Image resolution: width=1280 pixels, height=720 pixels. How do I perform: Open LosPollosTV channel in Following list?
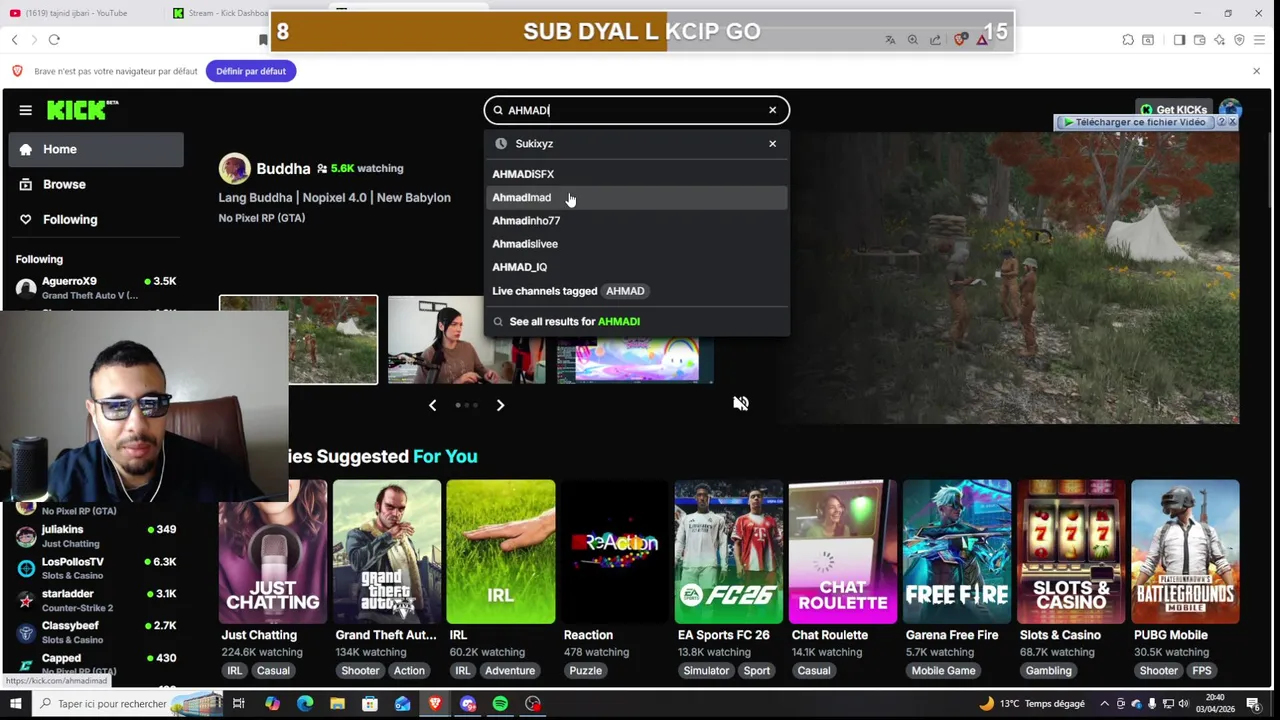point(97,568)
